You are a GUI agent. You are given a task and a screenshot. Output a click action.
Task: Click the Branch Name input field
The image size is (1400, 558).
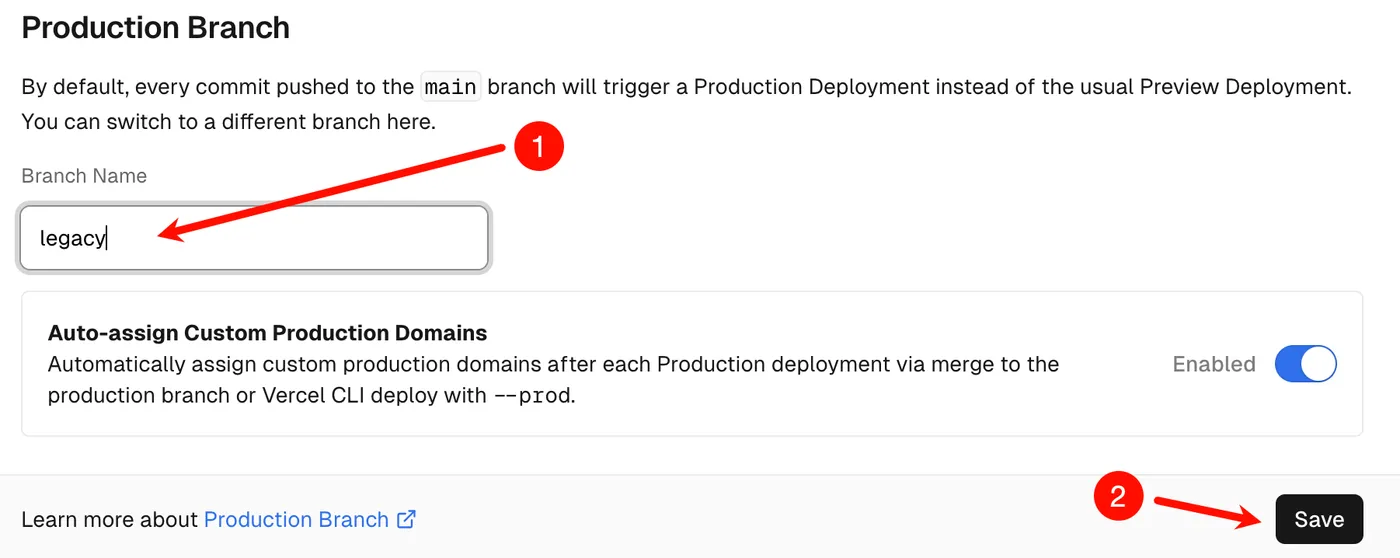253,238
